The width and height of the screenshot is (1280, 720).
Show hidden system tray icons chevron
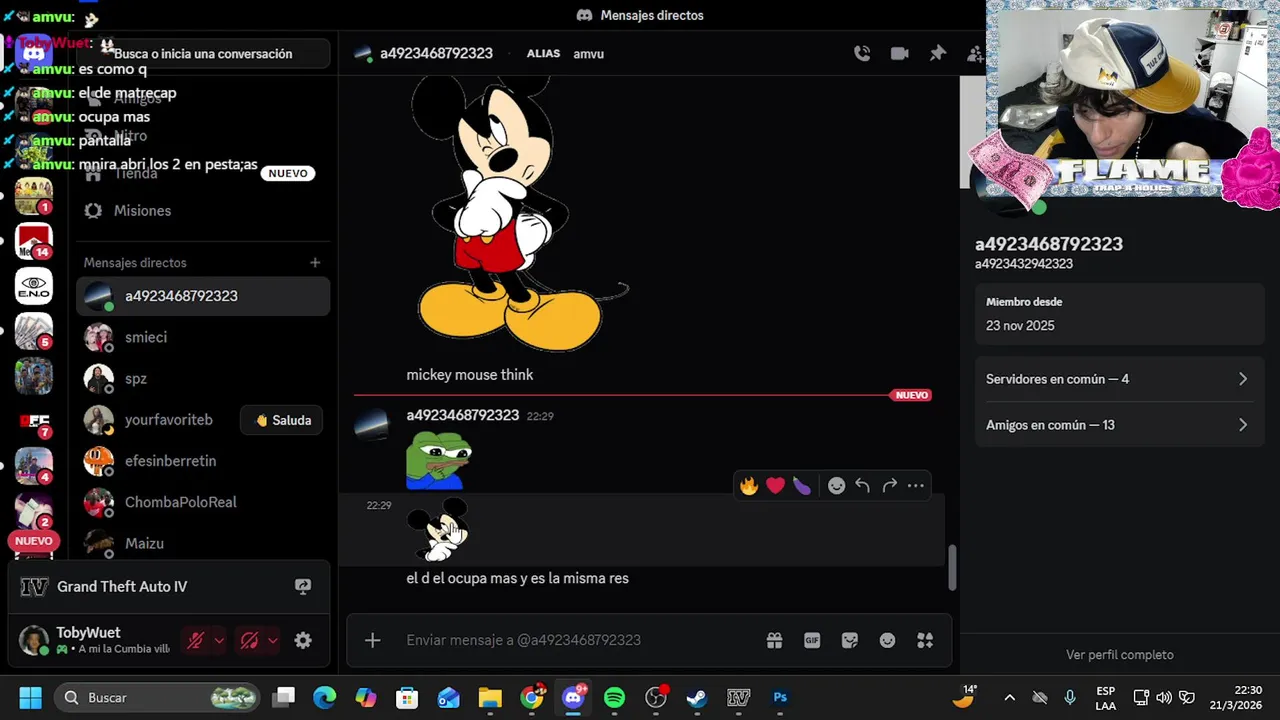1009,698
